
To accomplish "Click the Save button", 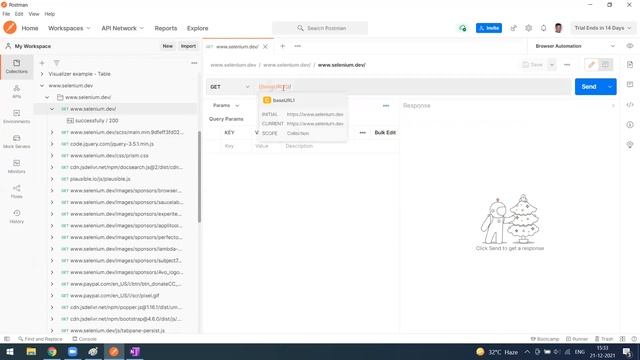I will point(532,64).
